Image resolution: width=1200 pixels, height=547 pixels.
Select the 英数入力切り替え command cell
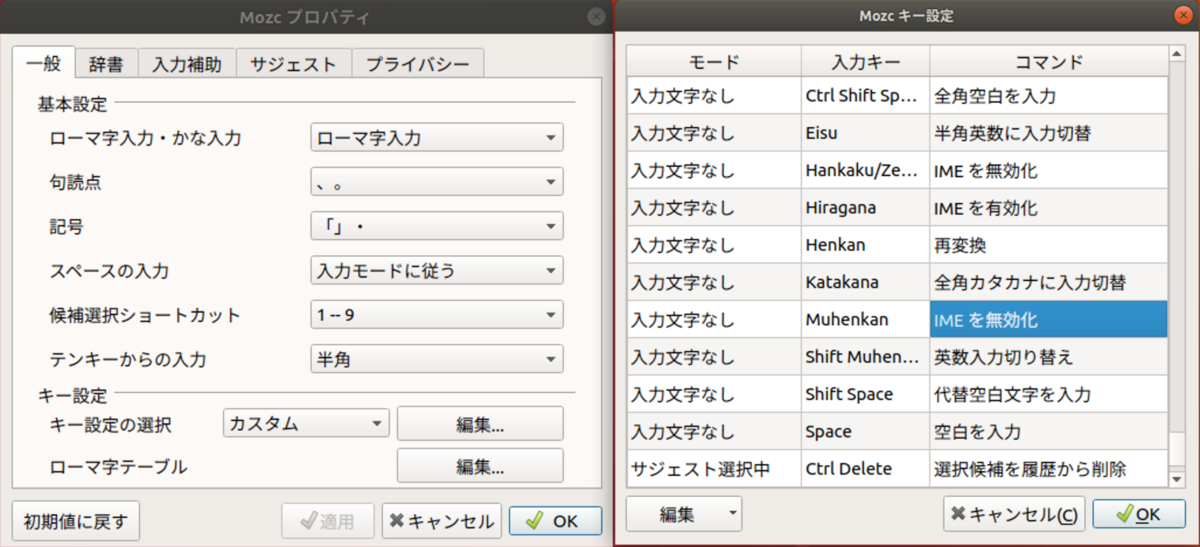(1048, 357)
